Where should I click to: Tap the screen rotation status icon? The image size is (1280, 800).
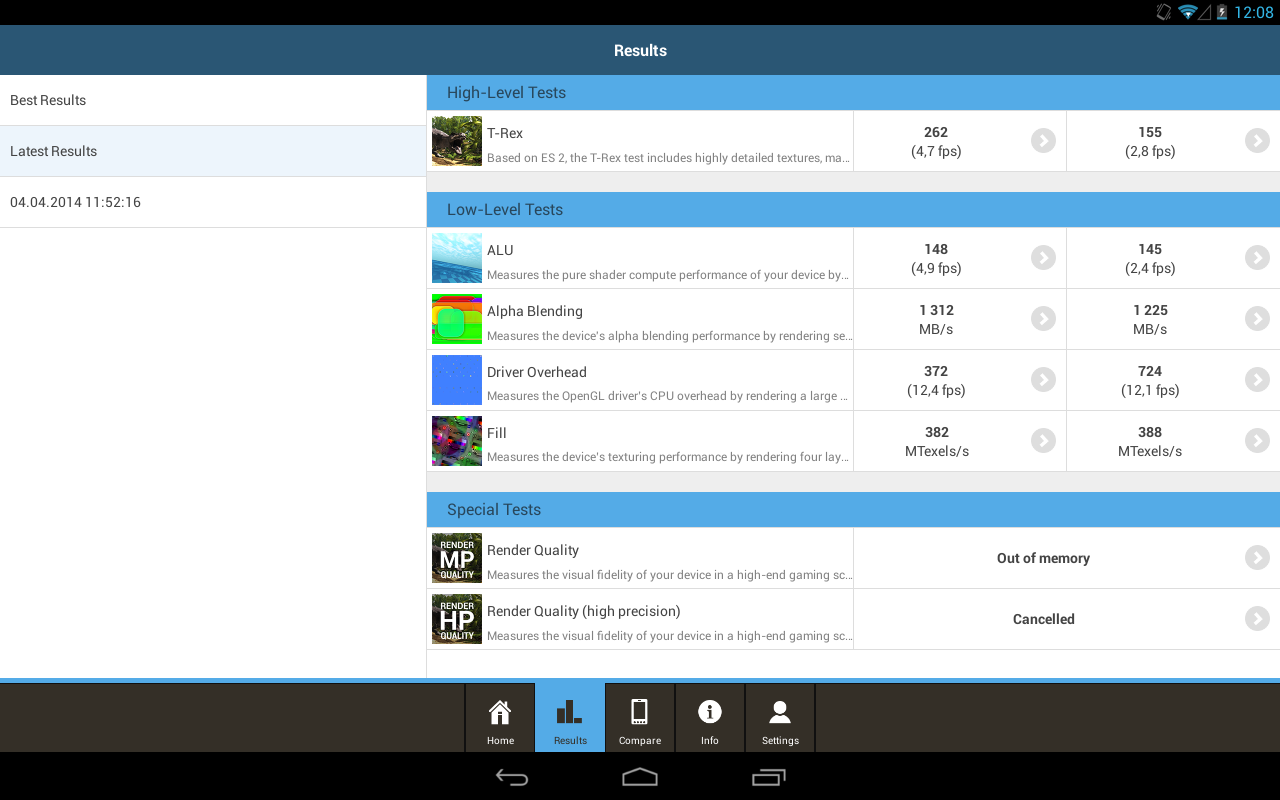[1163, 12]
